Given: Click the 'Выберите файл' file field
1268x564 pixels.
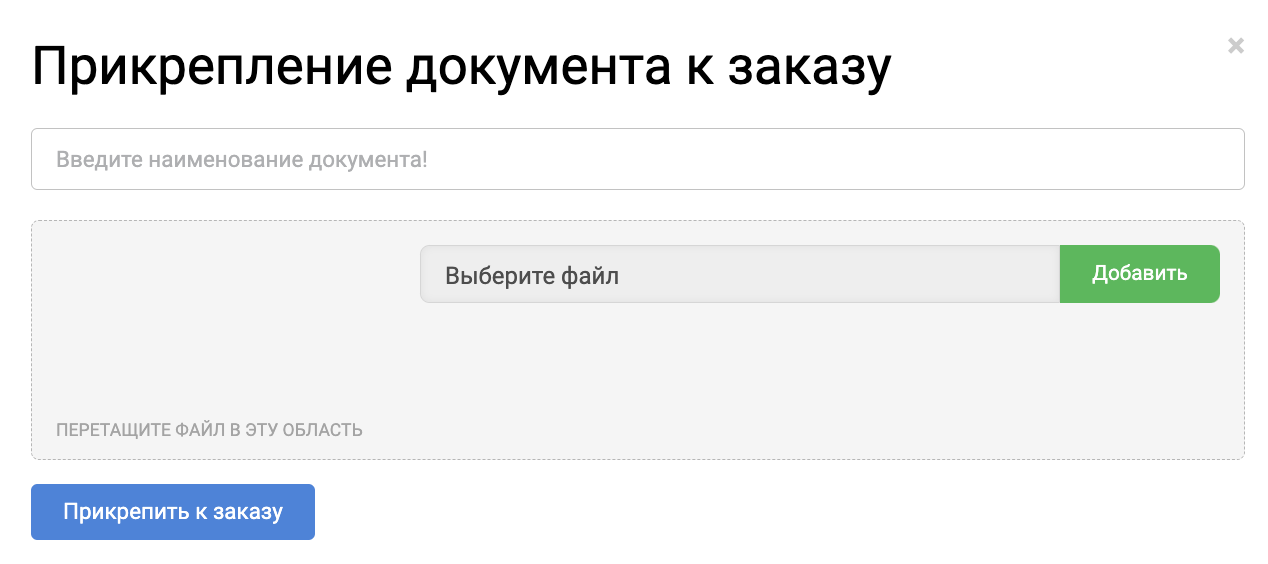Looking at the screenshot, I should [x=739, y=274].
